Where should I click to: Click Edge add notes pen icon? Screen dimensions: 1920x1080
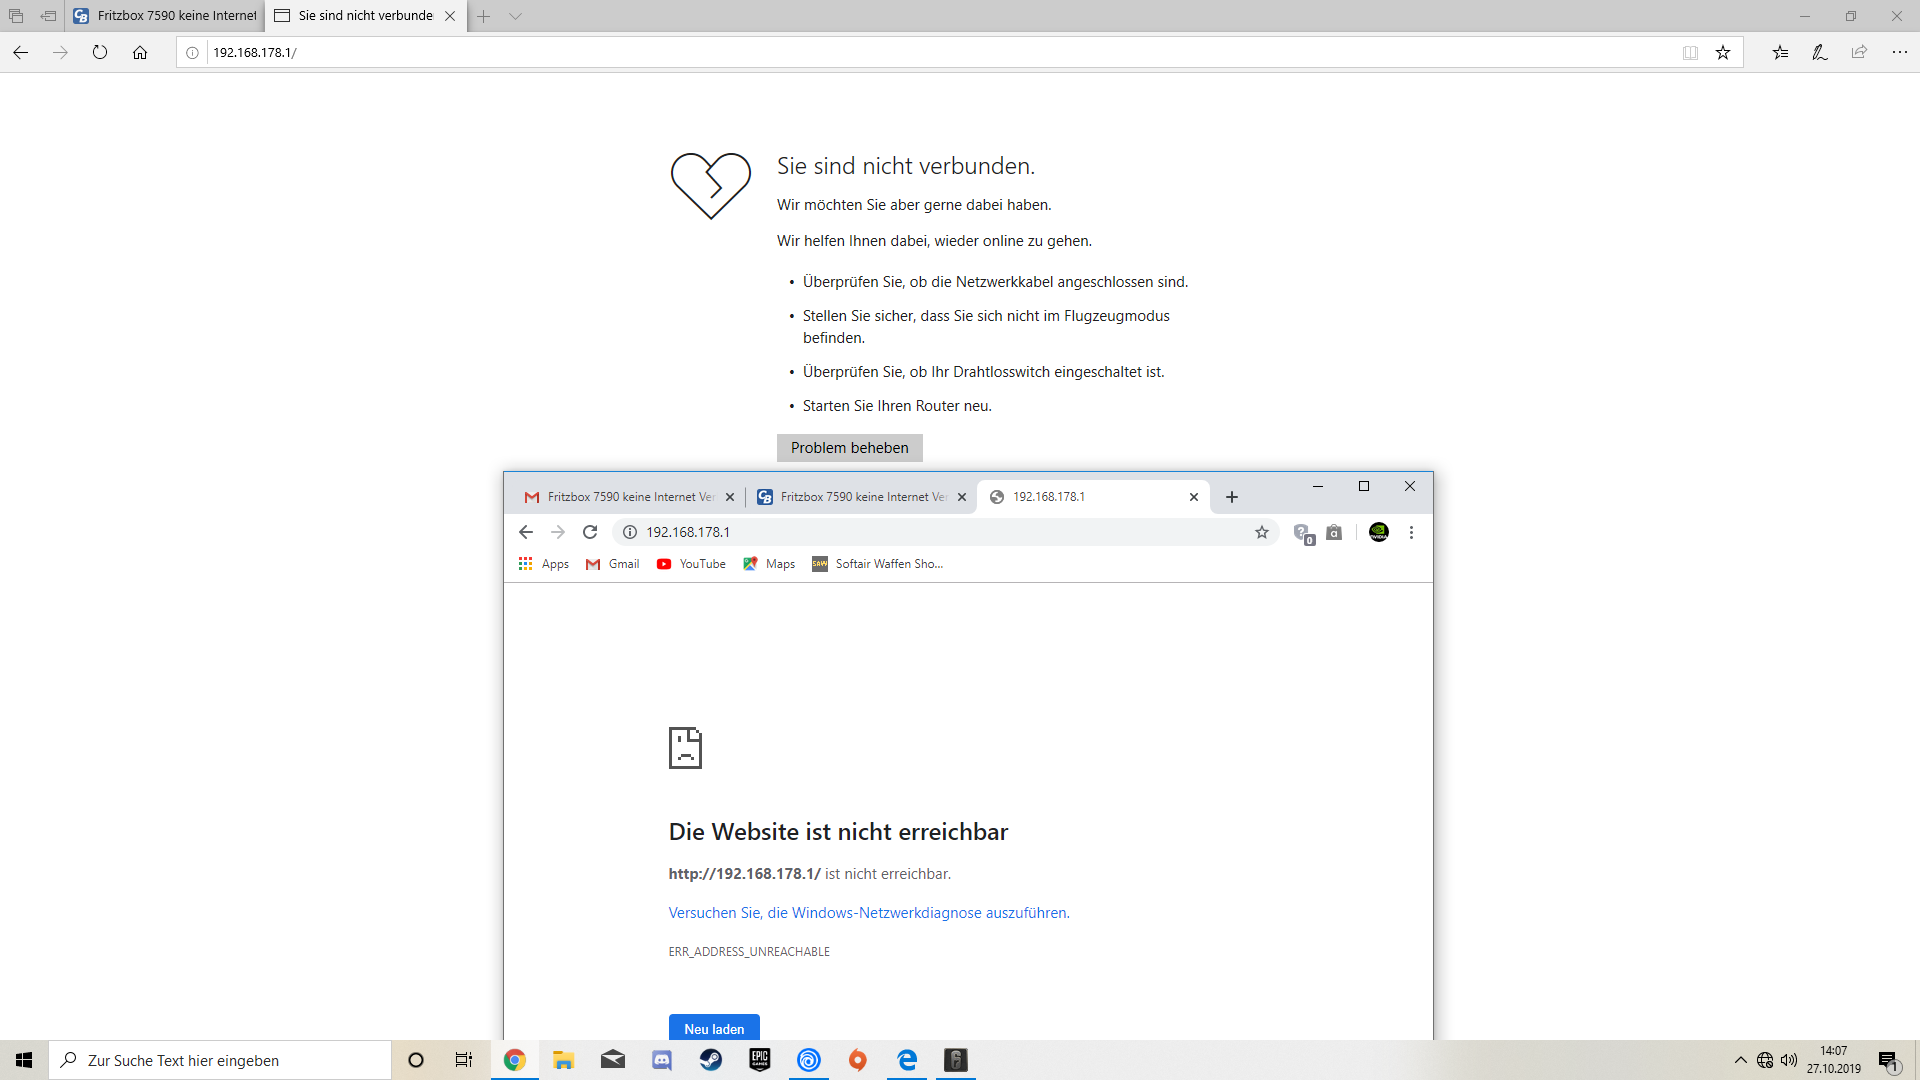click(1819, 52)
